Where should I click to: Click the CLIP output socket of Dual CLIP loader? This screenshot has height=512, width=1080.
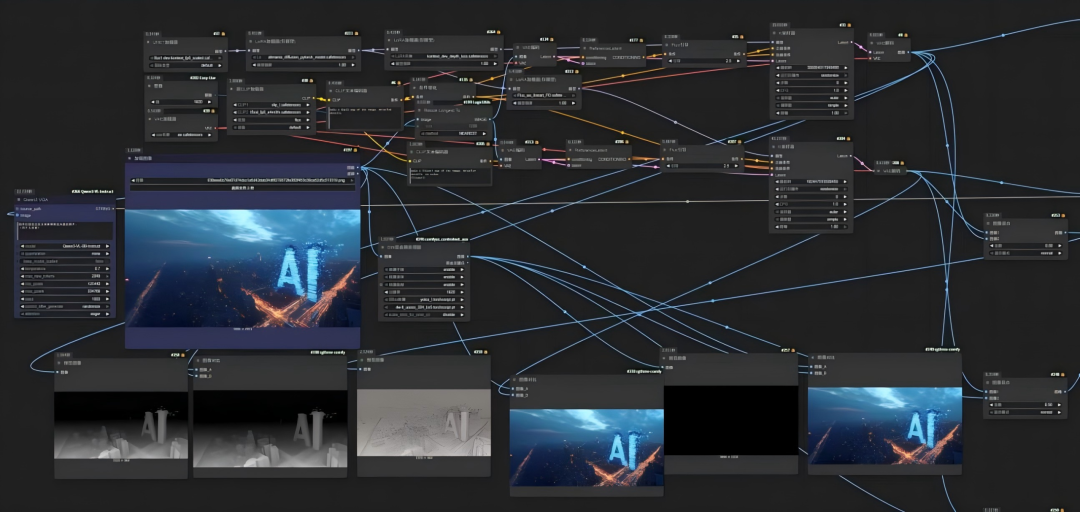[x=315, y=99]
